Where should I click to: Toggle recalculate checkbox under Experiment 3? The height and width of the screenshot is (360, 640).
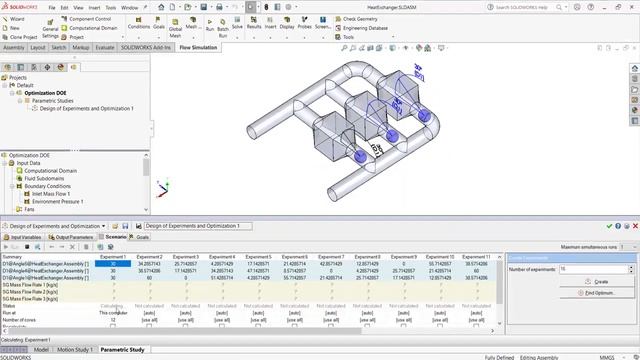pos(185,326)
